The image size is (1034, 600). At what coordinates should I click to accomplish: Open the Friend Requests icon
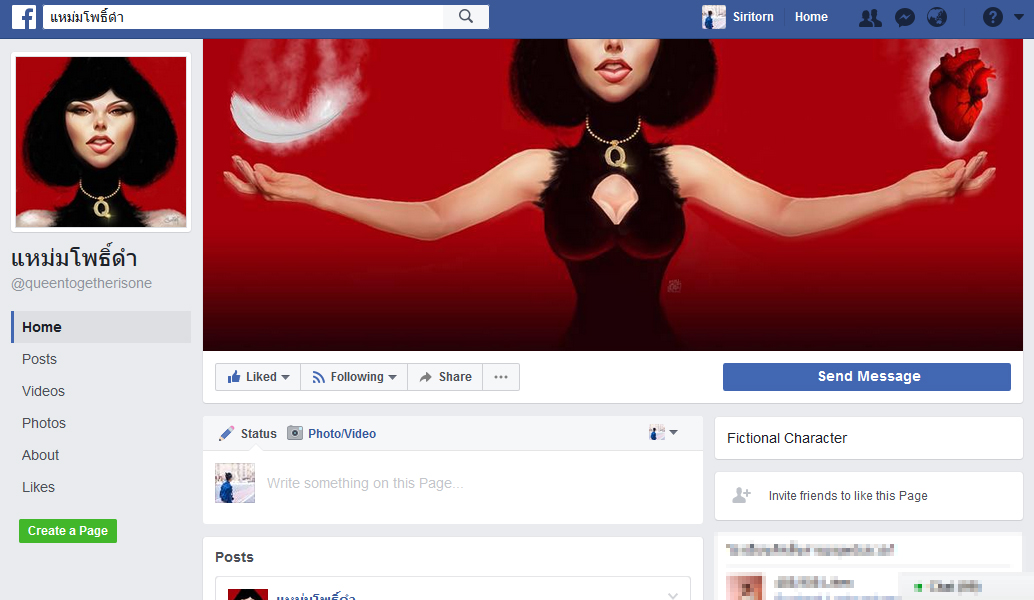(x=870, y=17)
